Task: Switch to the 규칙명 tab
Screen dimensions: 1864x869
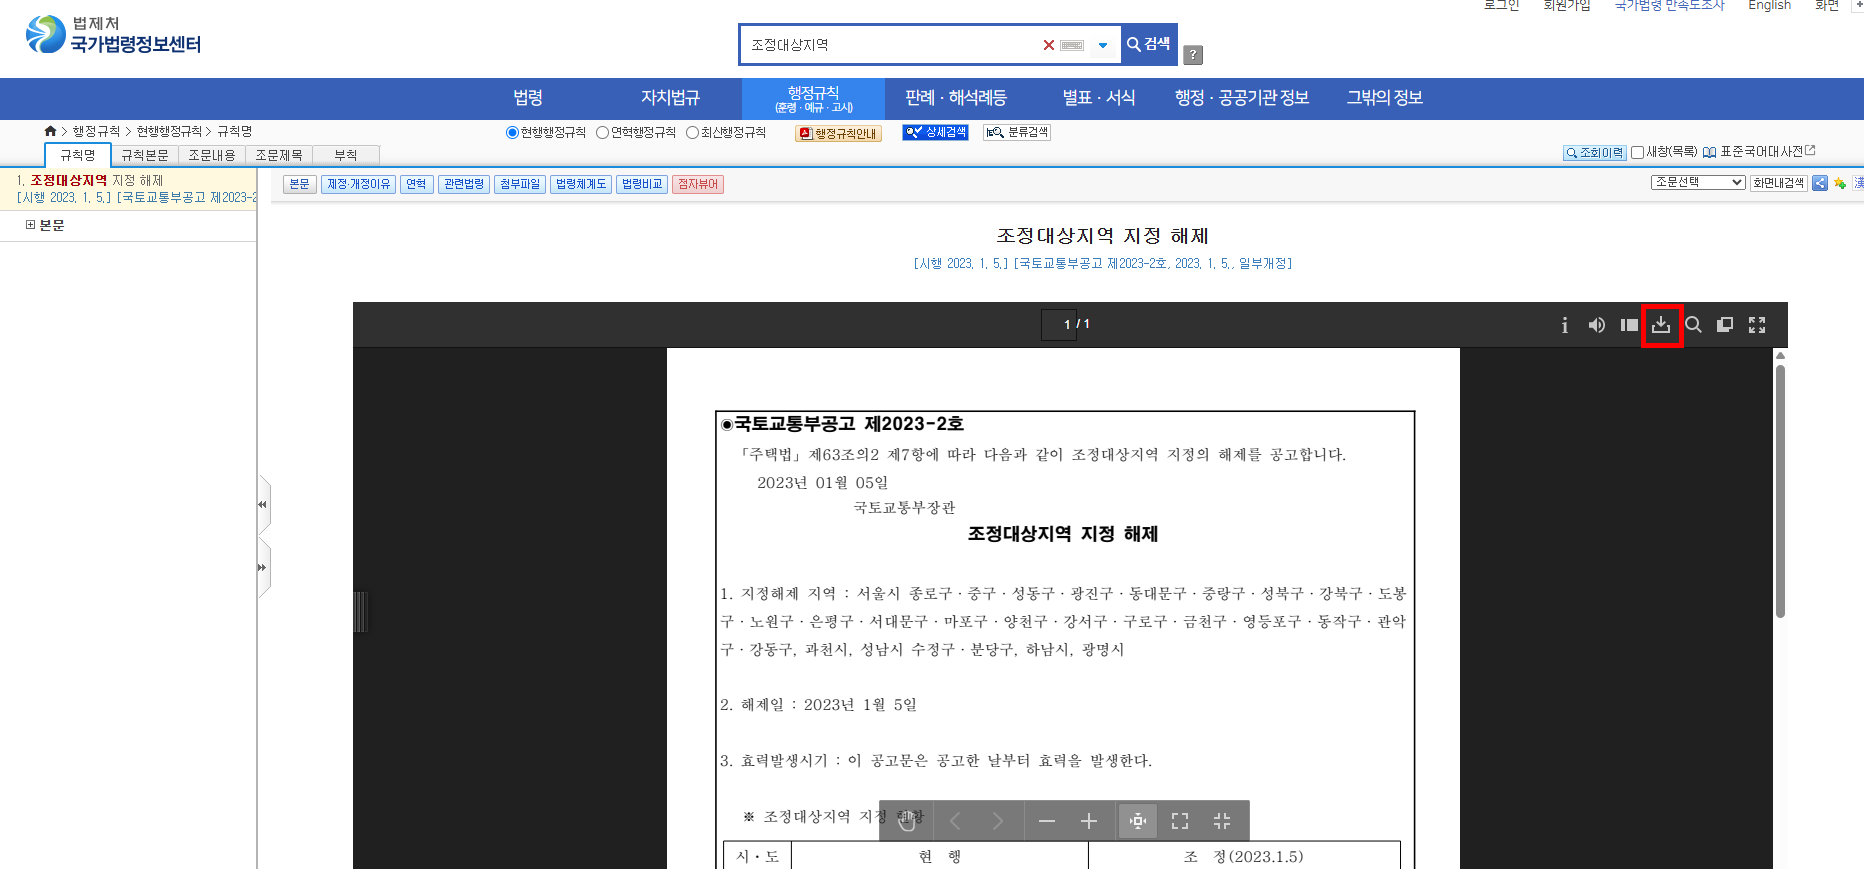Action: point(78,155)
